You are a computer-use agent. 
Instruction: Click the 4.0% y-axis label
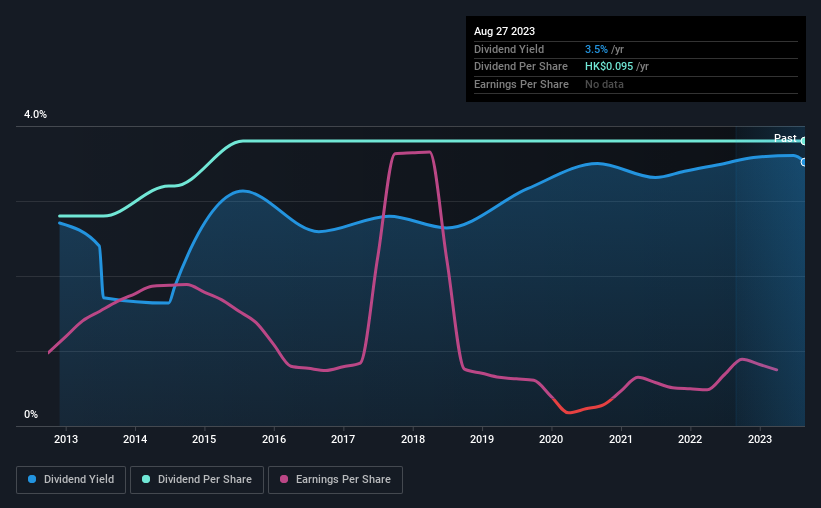point(36,115)
